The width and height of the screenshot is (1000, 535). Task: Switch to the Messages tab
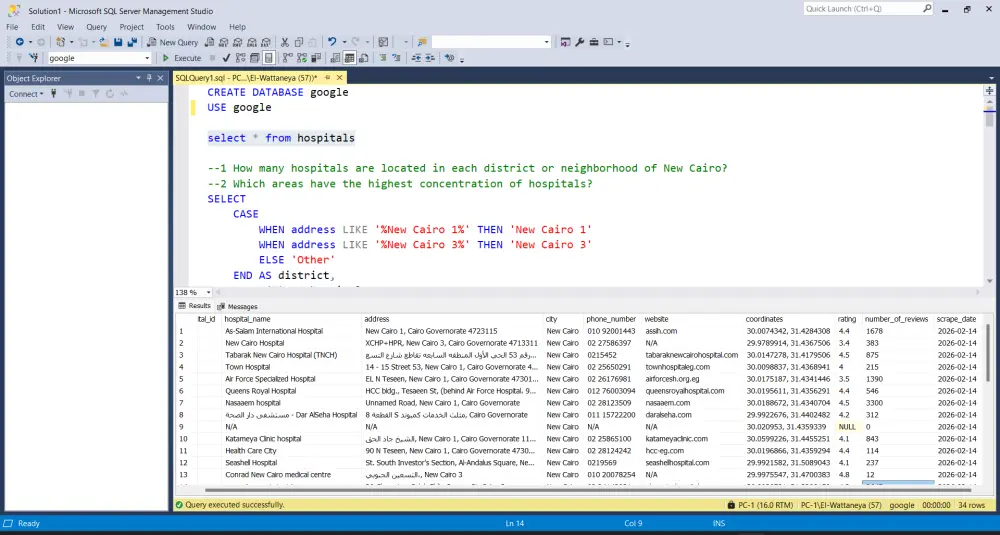click(x=237, y=306)
